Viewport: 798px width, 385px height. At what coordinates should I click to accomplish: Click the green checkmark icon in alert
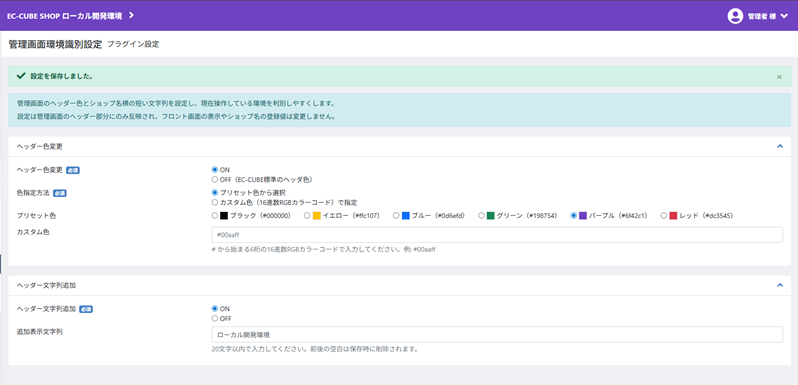pyautogui.click(x=21, y=76)
